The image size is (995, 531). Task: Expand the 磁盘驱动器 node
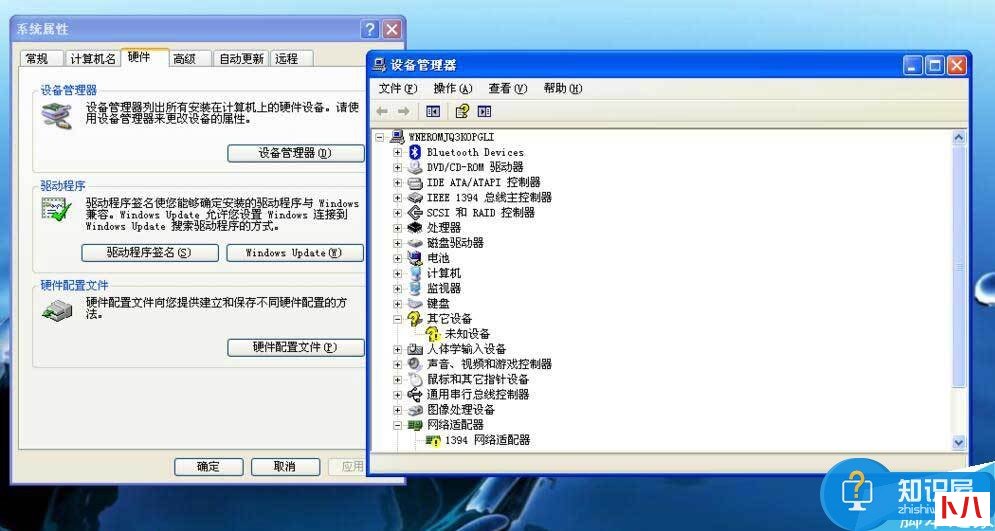click(397, 243)
